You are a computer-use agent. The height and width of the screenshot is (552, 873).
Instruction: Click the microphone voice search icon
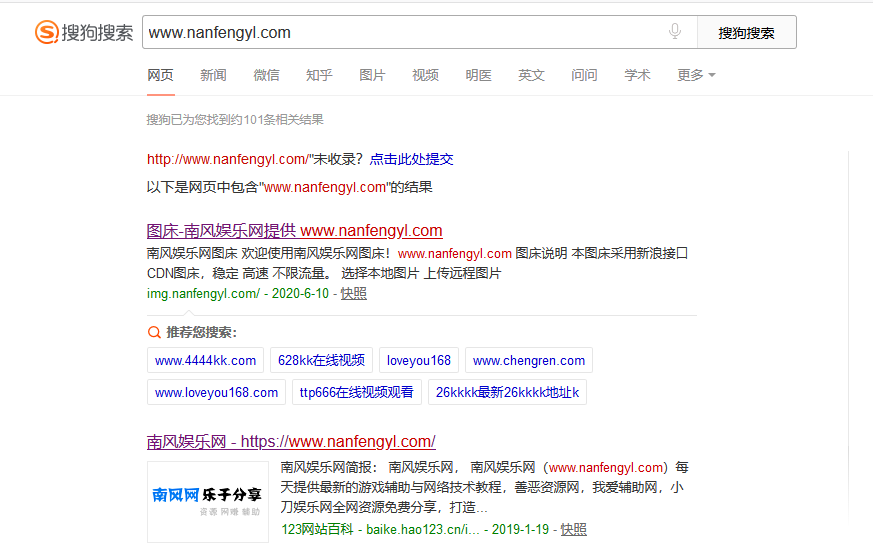(675, 32)
